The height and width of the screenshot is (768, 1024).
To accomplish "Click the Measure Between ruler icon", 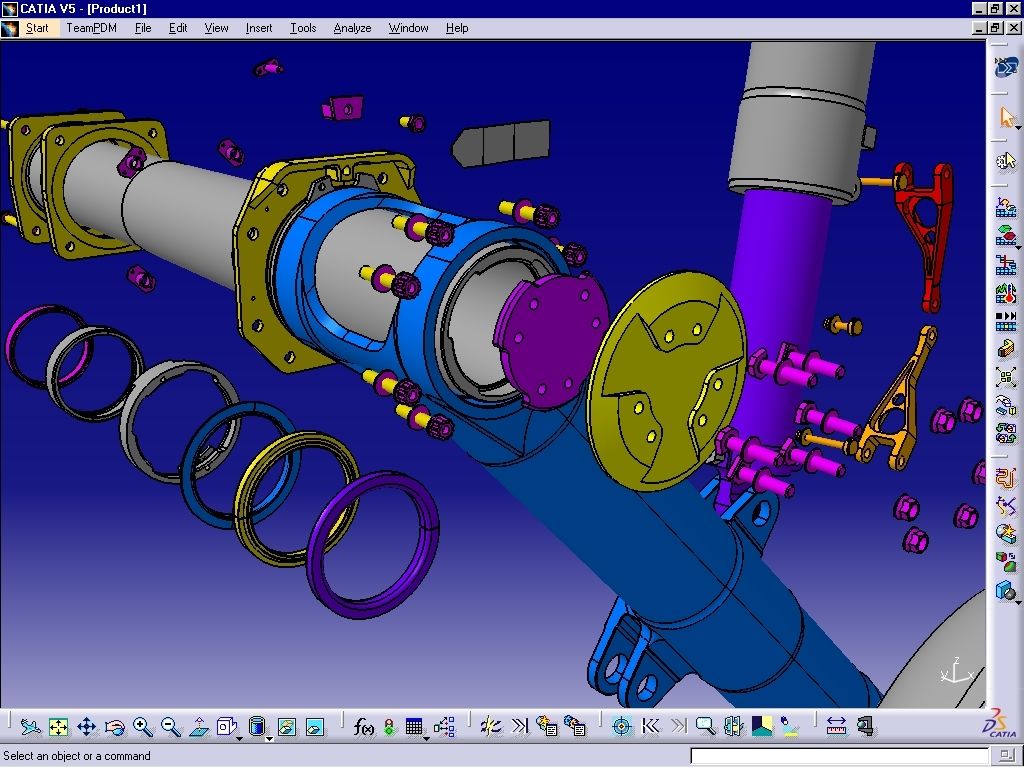I will [837, 727].
